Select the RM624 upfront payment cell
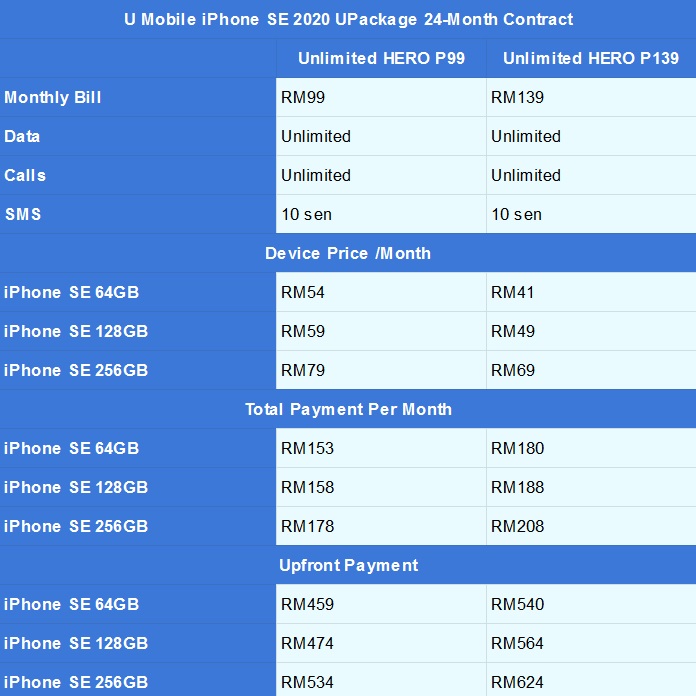 (x=518, y=682)
